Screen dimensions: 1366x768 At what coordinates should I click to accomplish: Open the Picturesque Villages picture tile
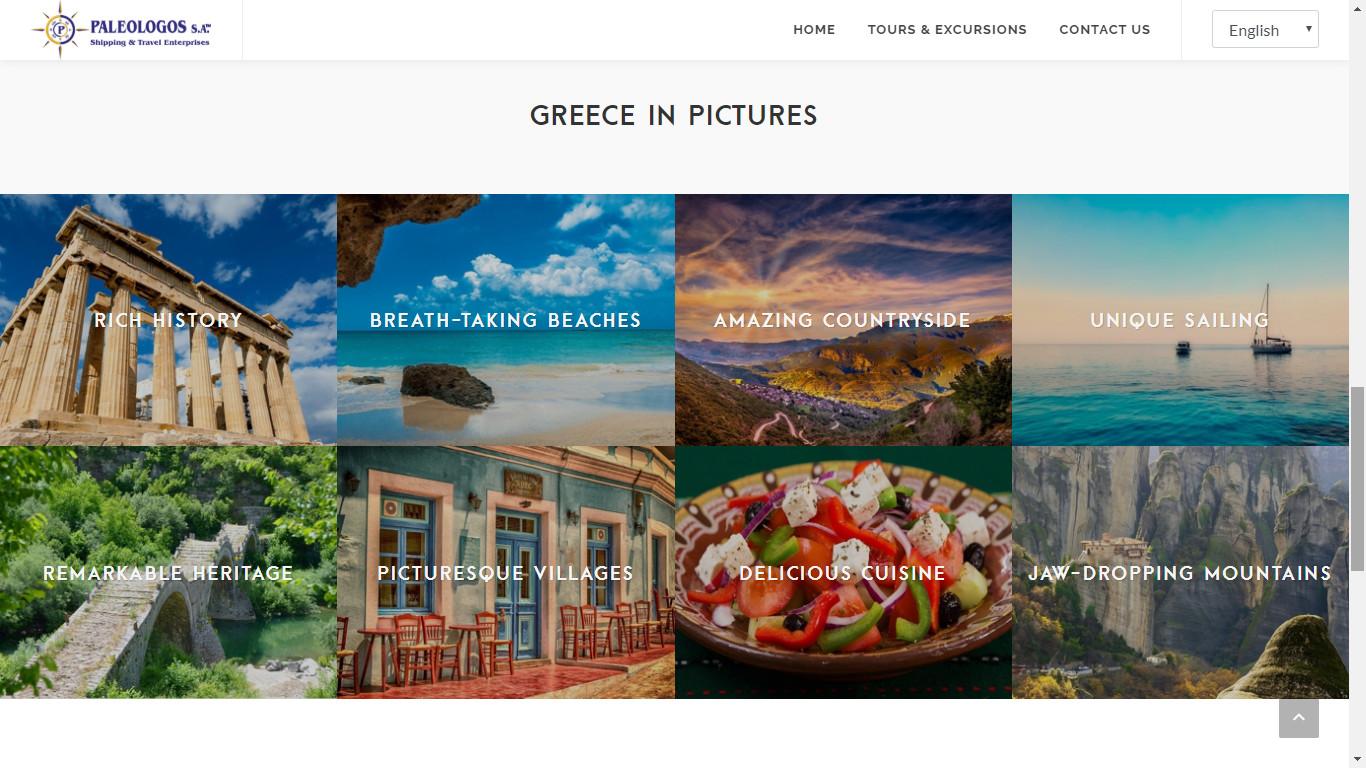click(506, 572)
